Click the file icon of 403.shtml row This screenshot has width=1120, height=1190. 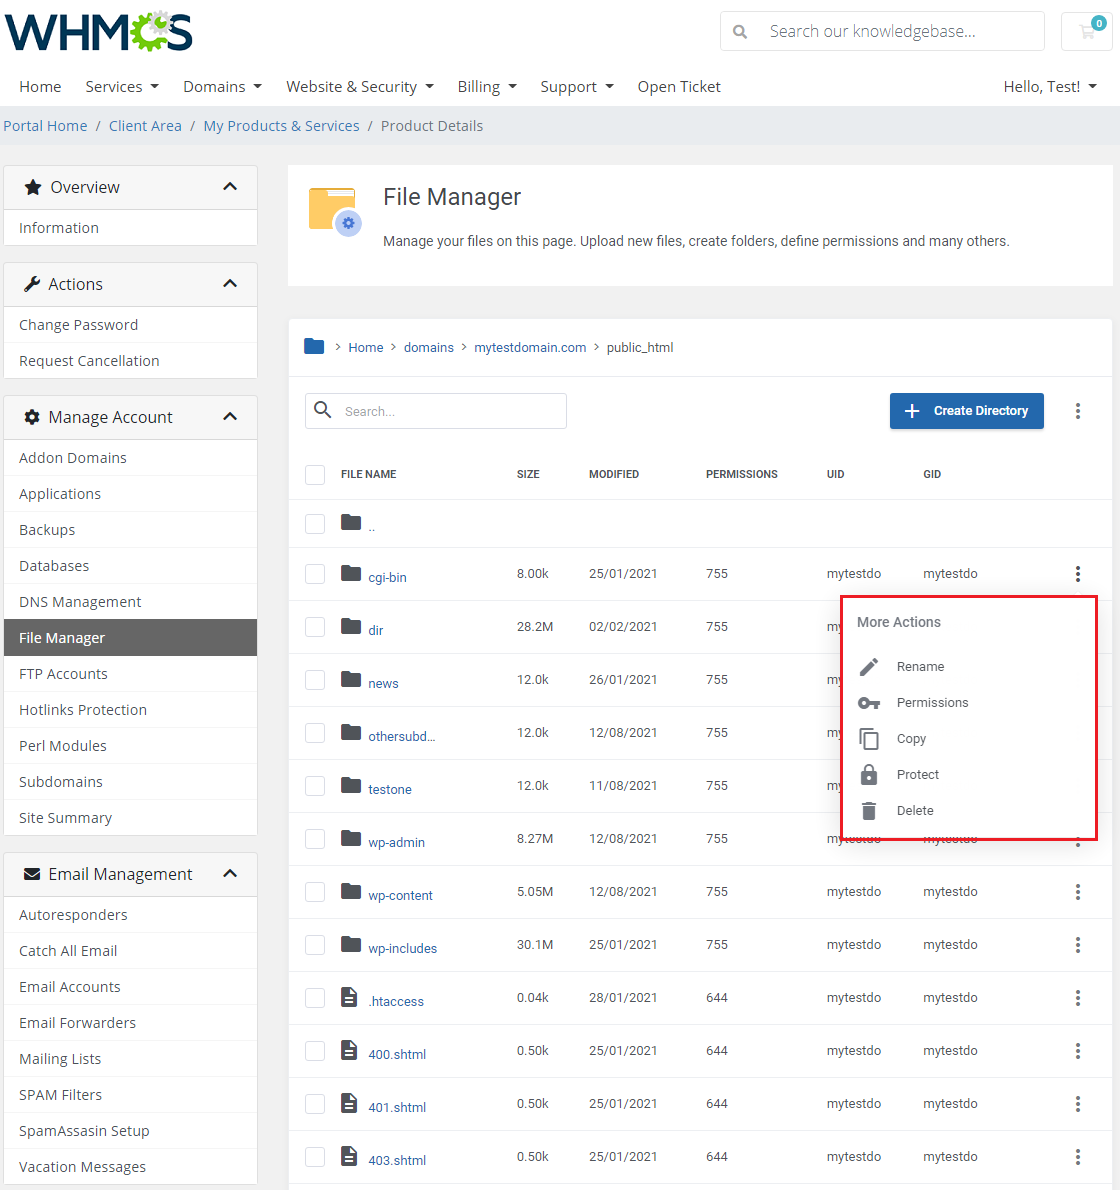point(349,1156)
